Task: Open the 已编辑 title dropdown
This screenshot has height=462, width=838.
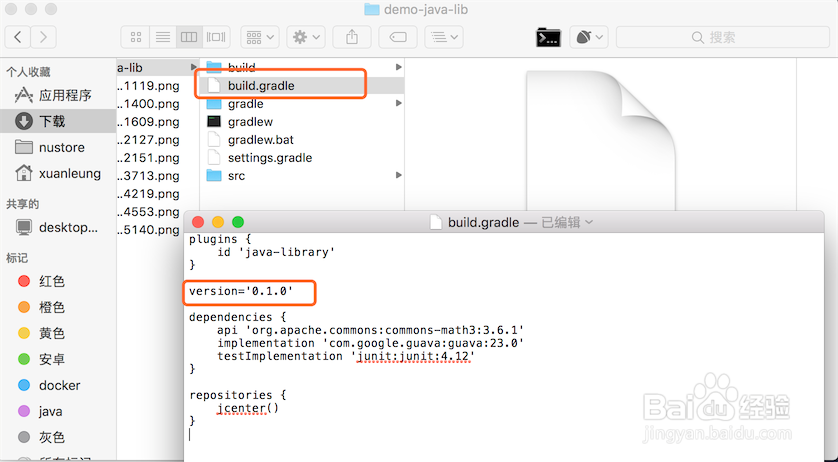Action: (x=567, y=222)
